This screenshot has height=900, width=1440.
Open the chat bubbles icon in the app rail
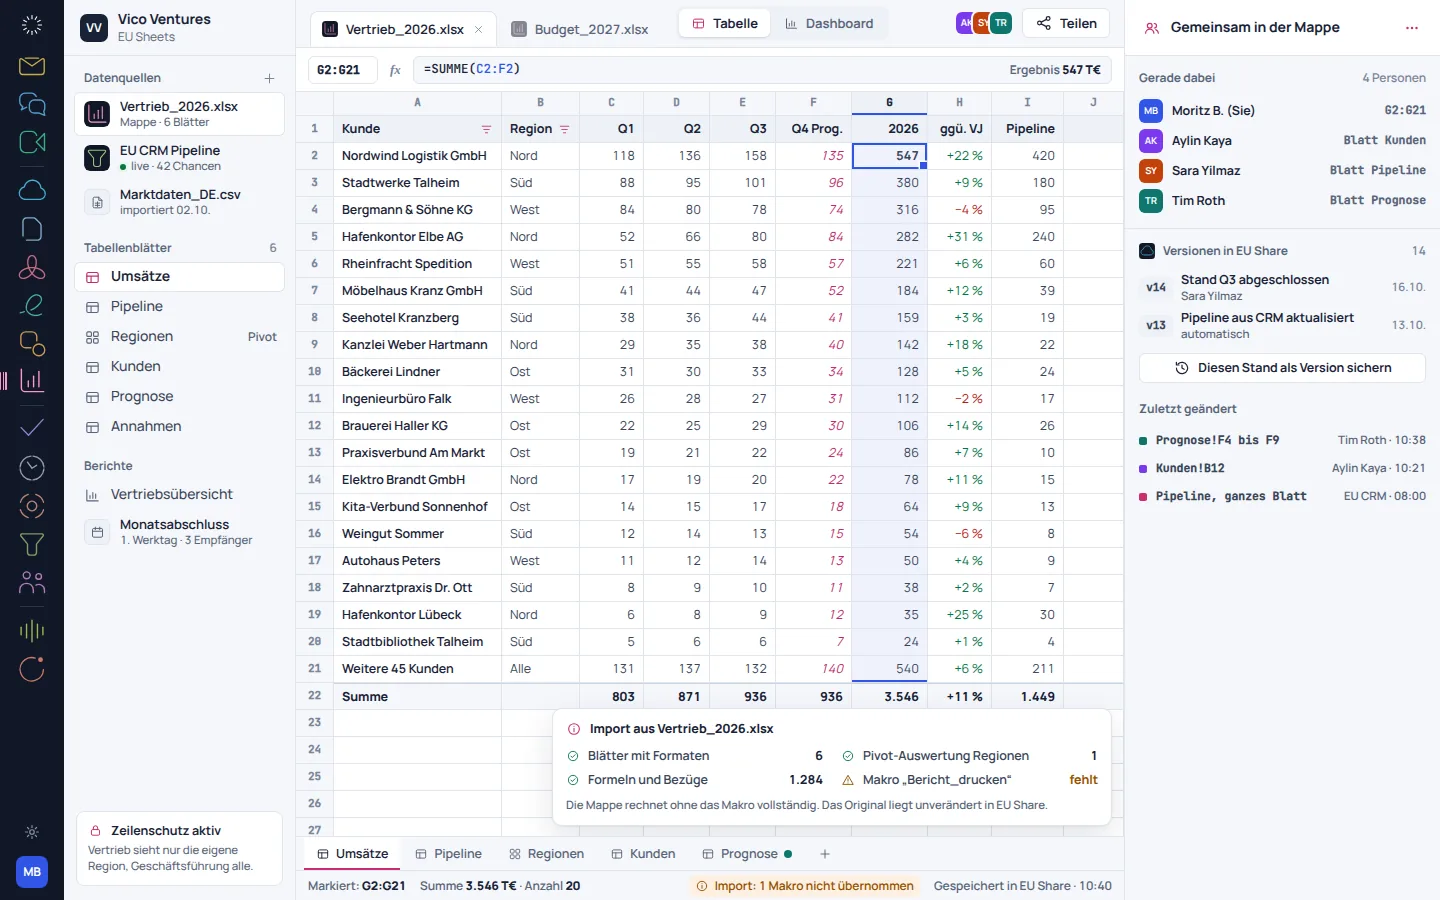click(32, 104)
